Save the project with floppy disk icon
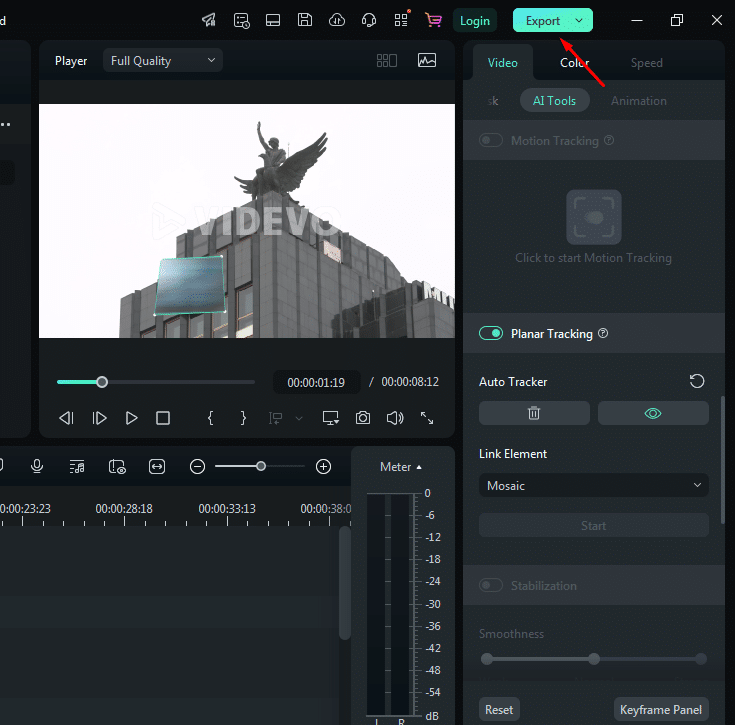The height and width of the screenshot is (725, 735). click(x=305, y=20)
